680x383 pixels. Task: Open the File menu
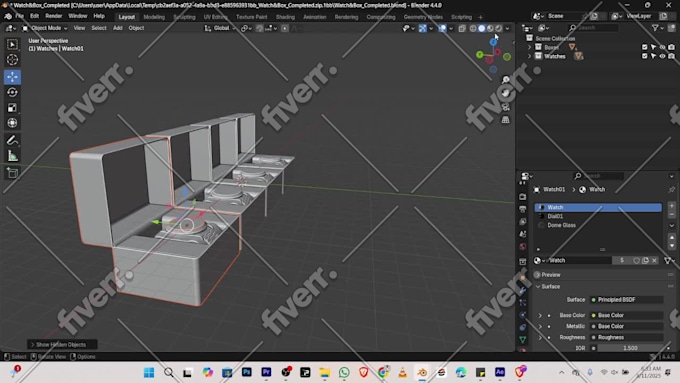20,16
